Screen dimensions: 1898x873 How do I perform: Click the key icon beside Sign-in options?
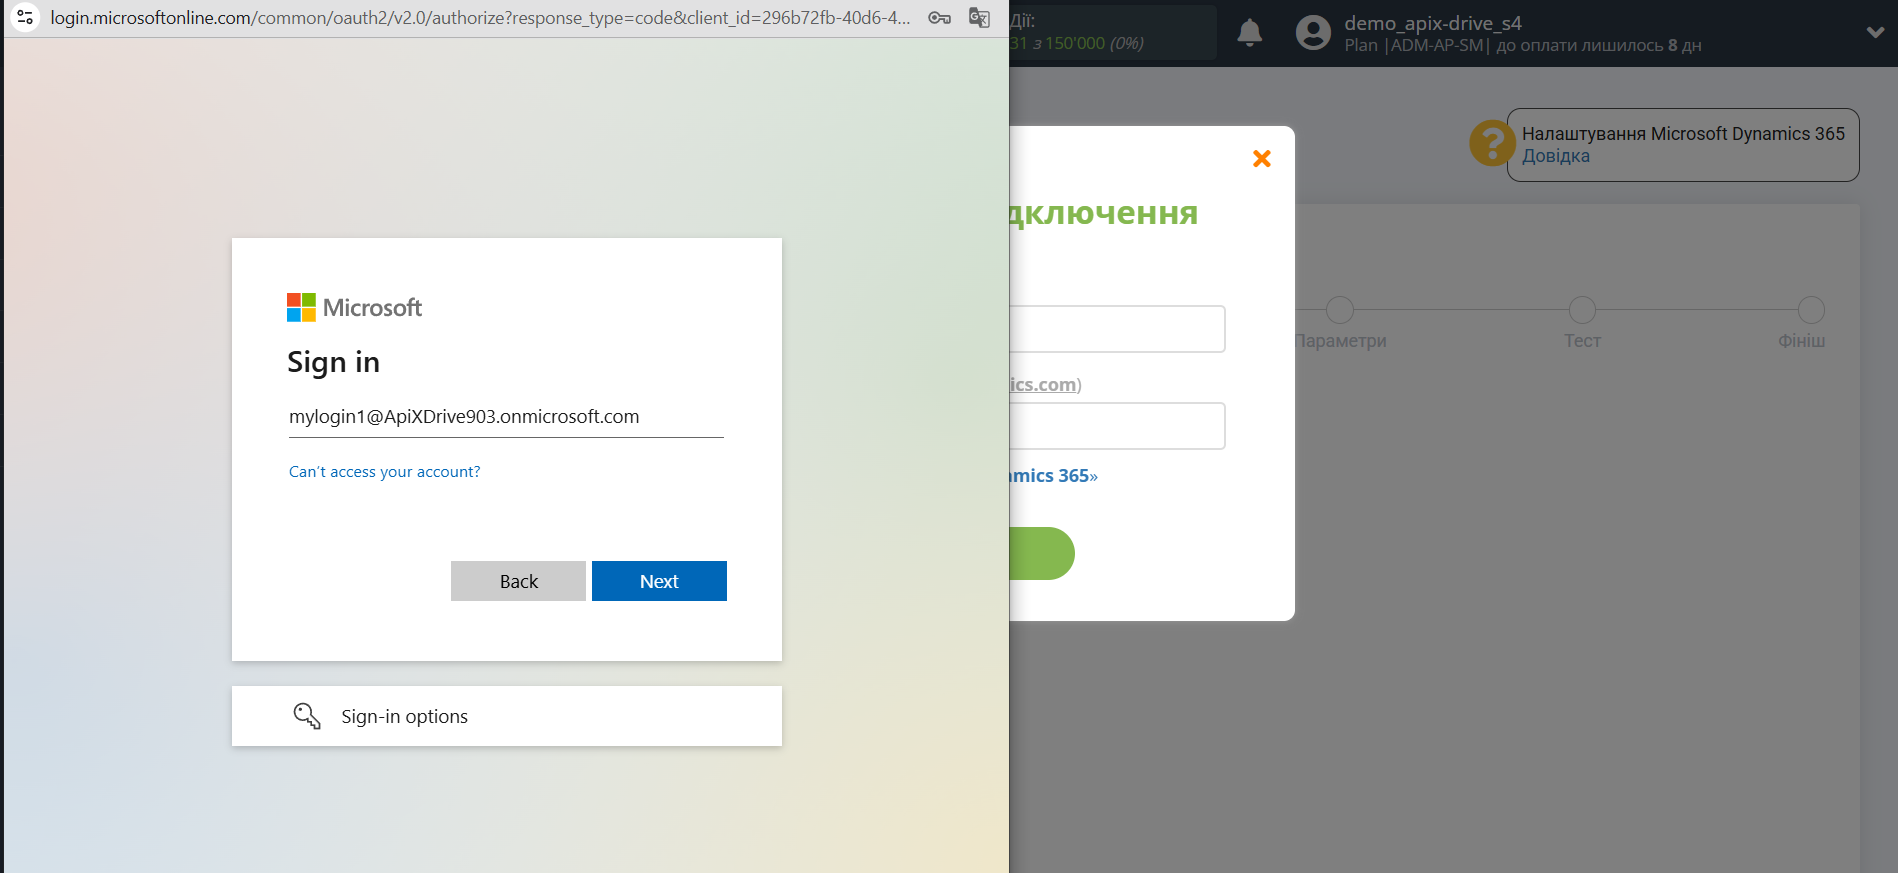click(307, 716)
